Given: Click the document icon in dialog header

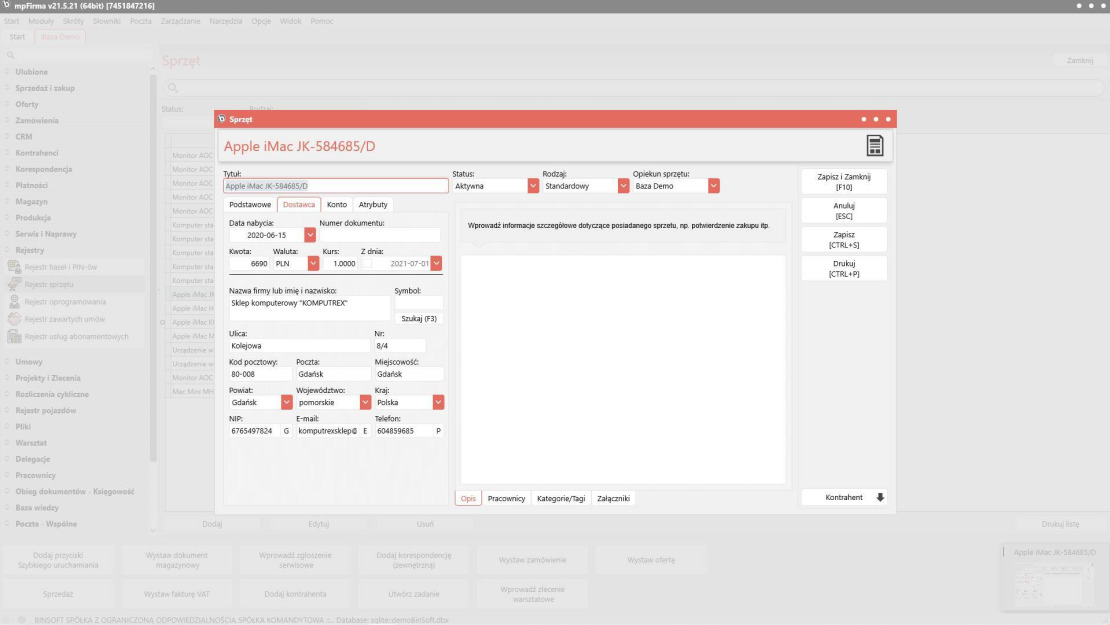Looking at the screenshot, I should 874,146.
